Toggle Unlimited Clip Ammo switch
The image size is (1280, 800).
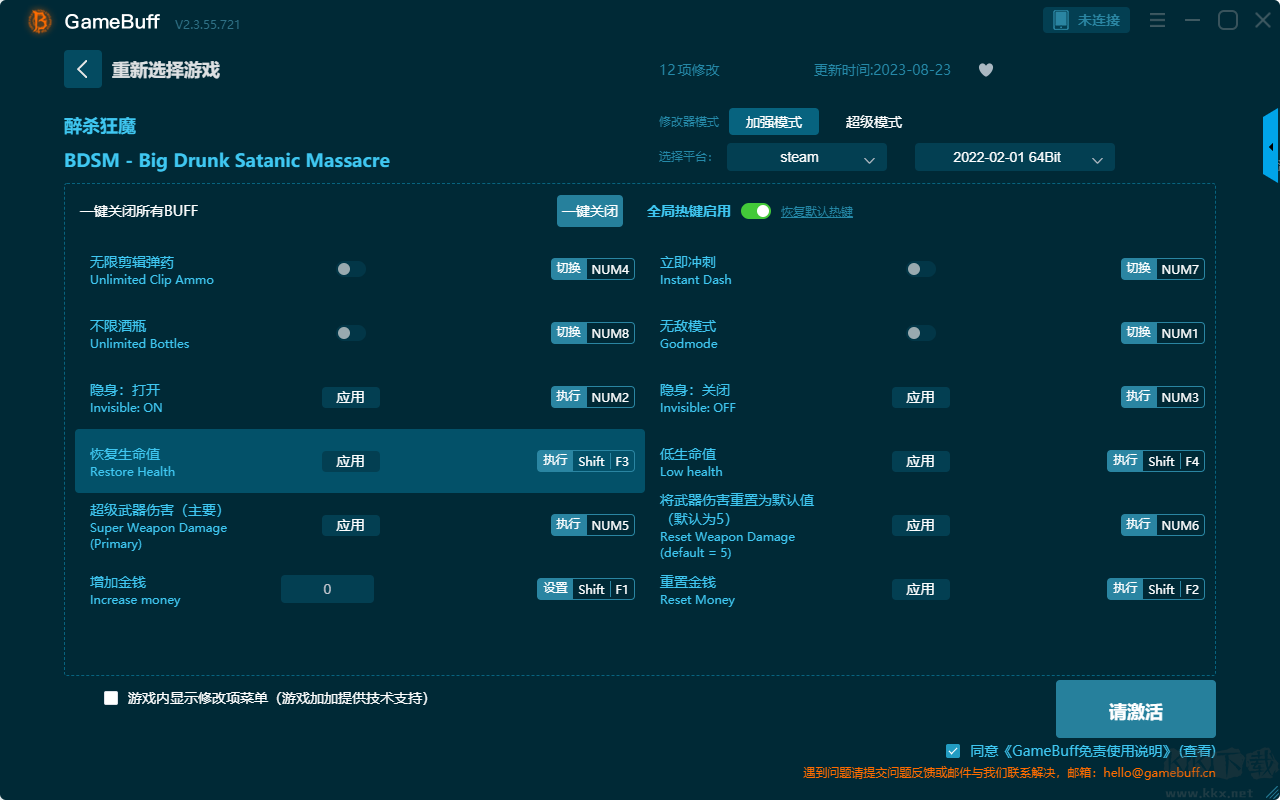351,269
